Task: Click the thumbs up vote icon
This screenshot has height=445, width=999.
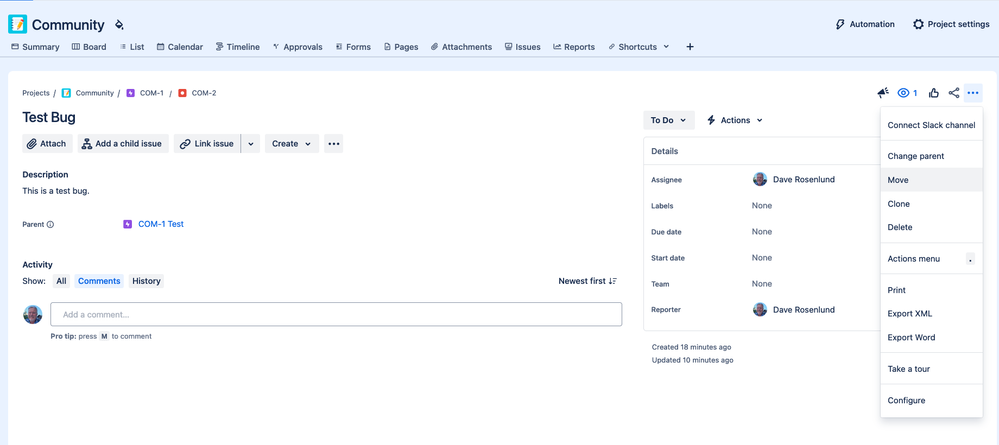Action: (934, 93)
